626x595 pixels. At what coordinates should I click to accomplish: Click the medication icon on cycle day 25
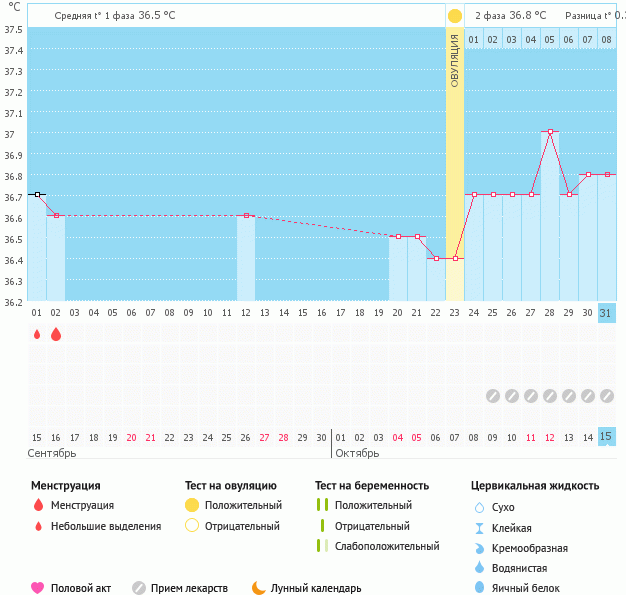492,396
